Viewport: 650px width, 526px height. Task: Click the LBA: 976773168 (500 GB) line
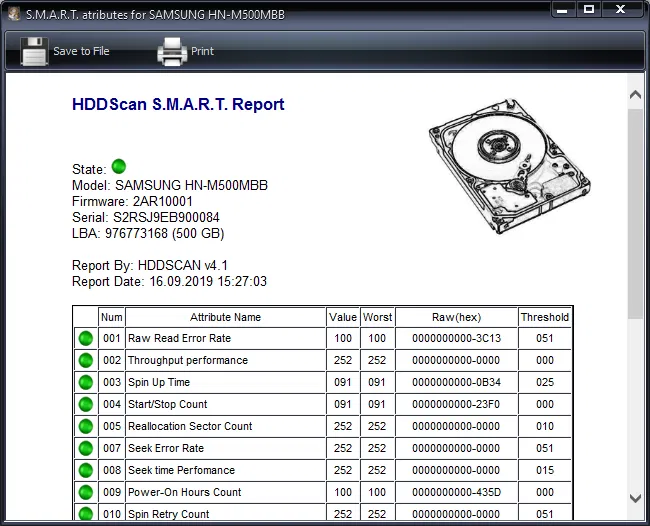click(148, 233)
